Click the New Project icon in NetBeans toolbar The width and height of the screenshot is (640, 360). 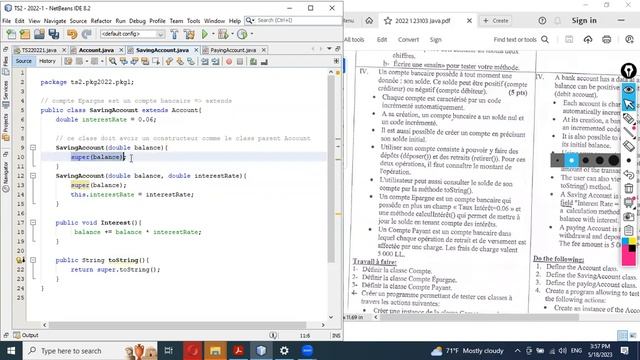tap(25, 34)
